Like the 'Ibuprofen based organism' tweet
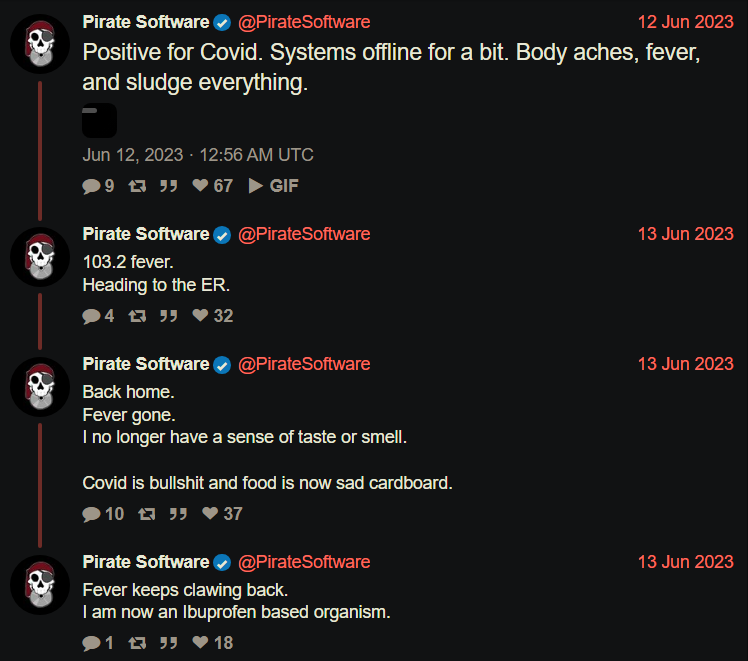 pyautogui.click(x=212, y=643)
